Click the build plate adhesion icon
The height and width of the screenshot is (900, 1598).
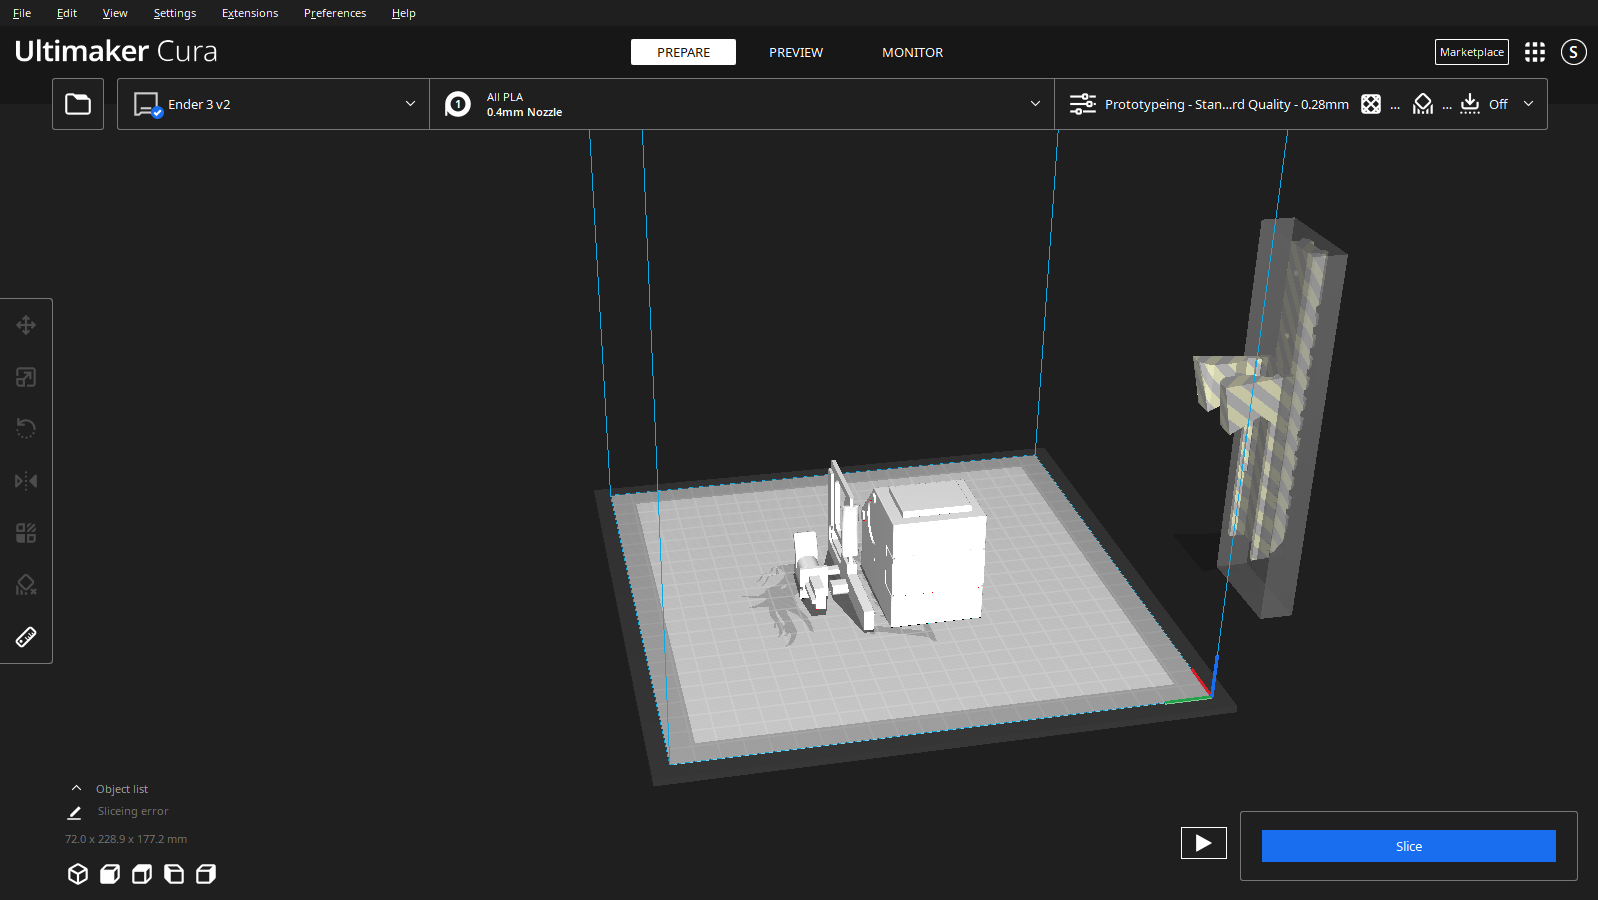1470,104
